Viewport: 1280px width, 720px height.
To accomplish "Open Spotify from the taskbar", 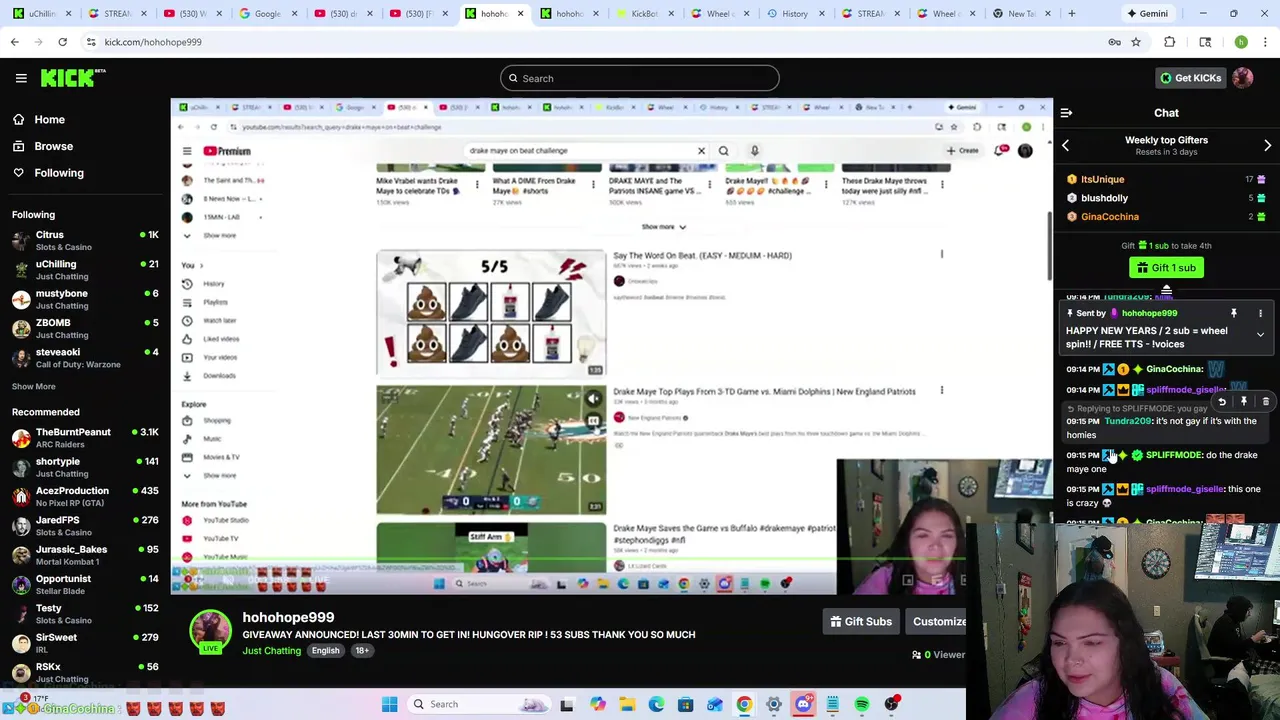I will click(861, 704).
